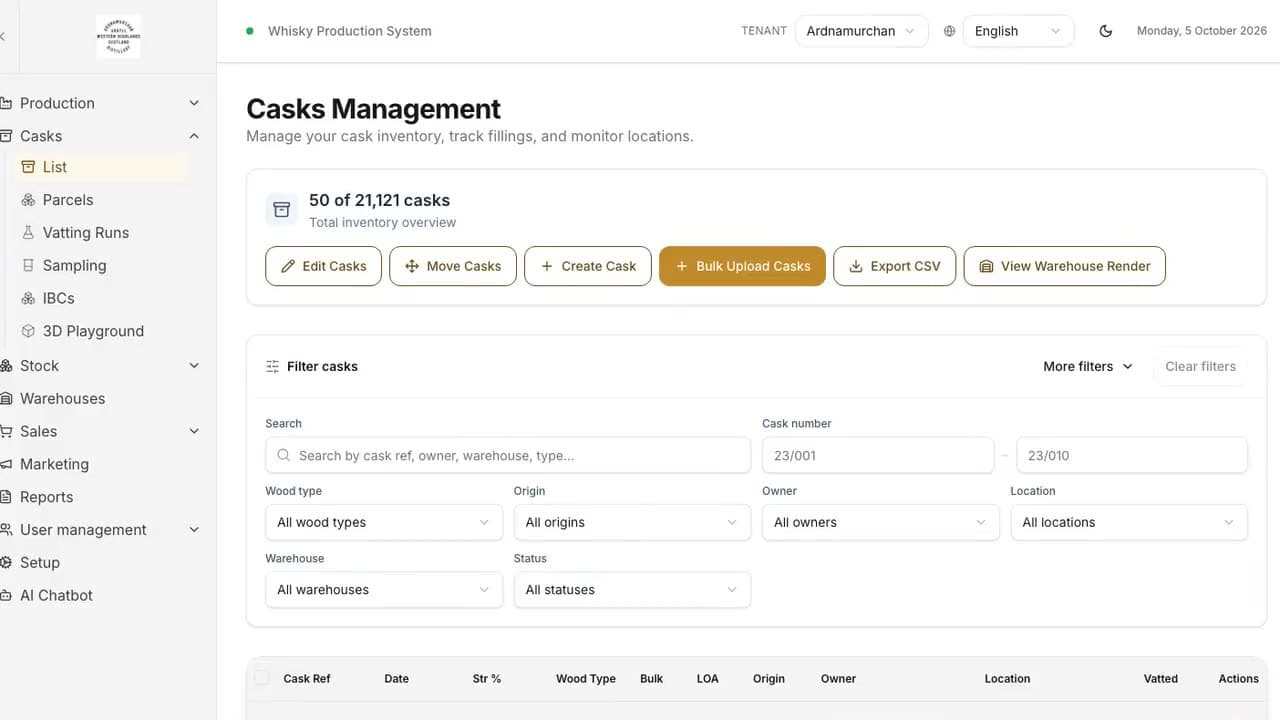
Task: Collapse the sidebar with the arrow
Action: 3,36
